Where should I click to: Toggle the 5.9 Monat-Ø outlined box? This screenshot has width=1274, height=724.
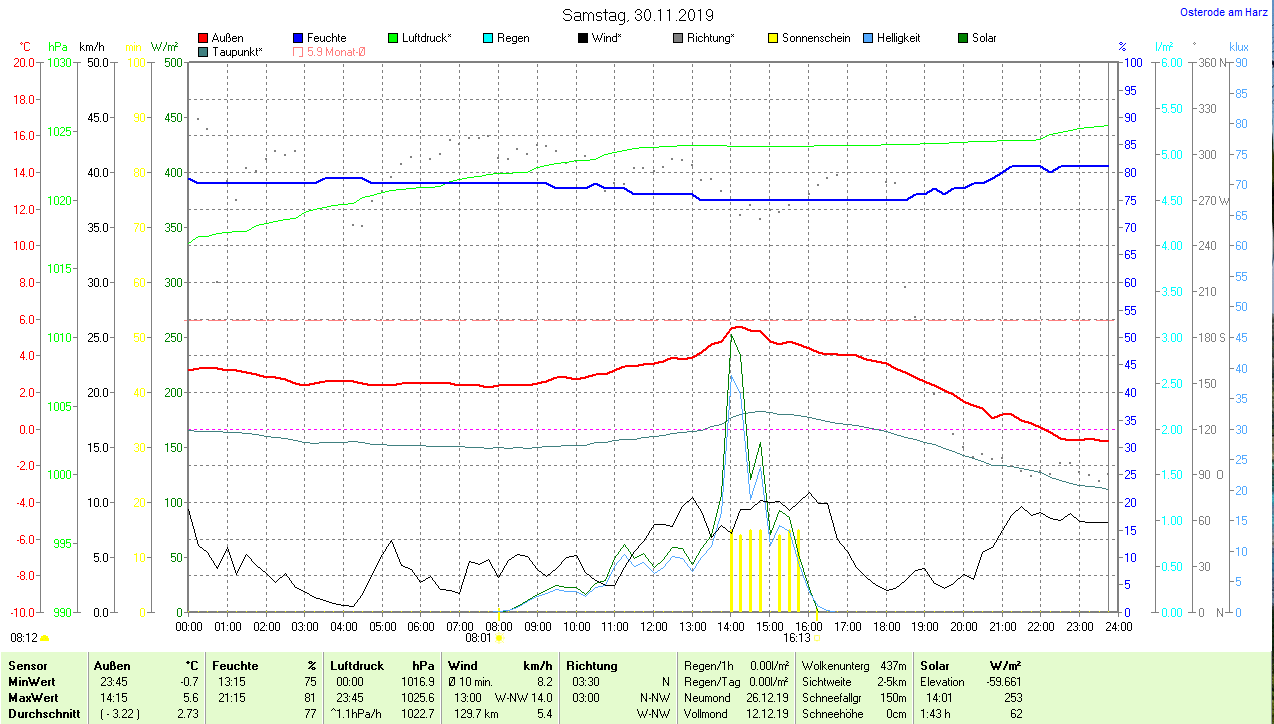click(x=298, y=51)
